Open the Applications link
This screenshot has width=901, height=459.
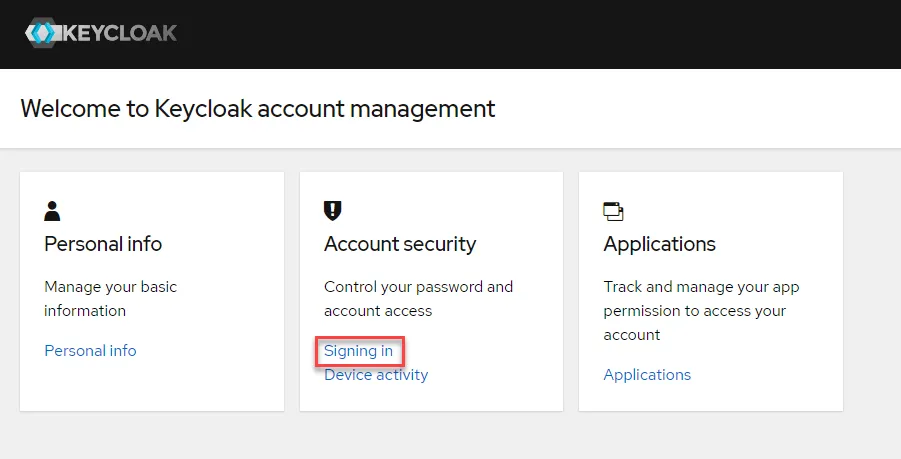[x=647, y=375]
